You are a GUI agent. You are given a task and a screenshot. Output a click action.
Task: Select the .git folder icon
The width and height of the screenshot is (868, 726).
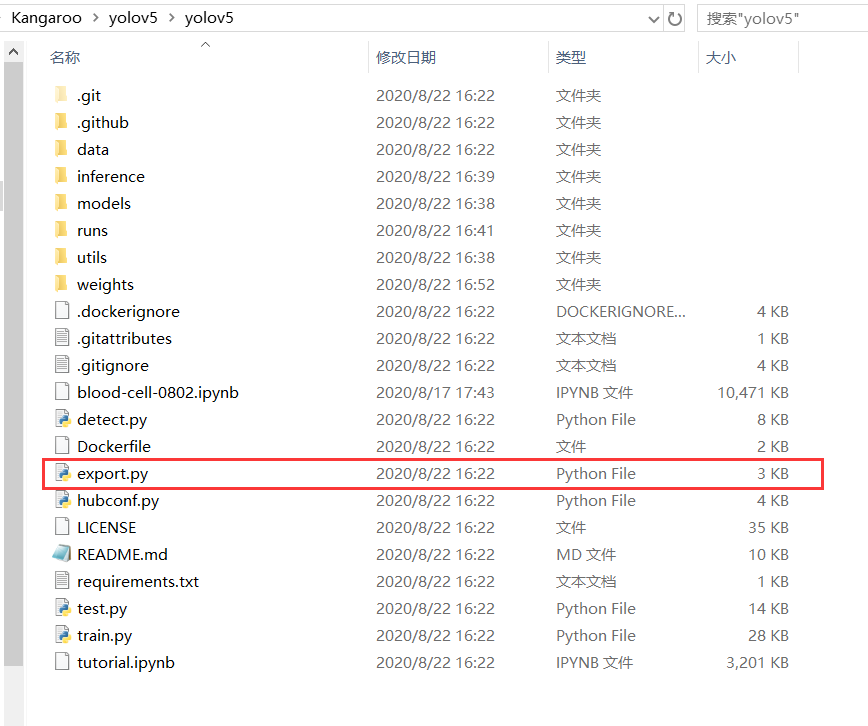[x=61, y=95]
